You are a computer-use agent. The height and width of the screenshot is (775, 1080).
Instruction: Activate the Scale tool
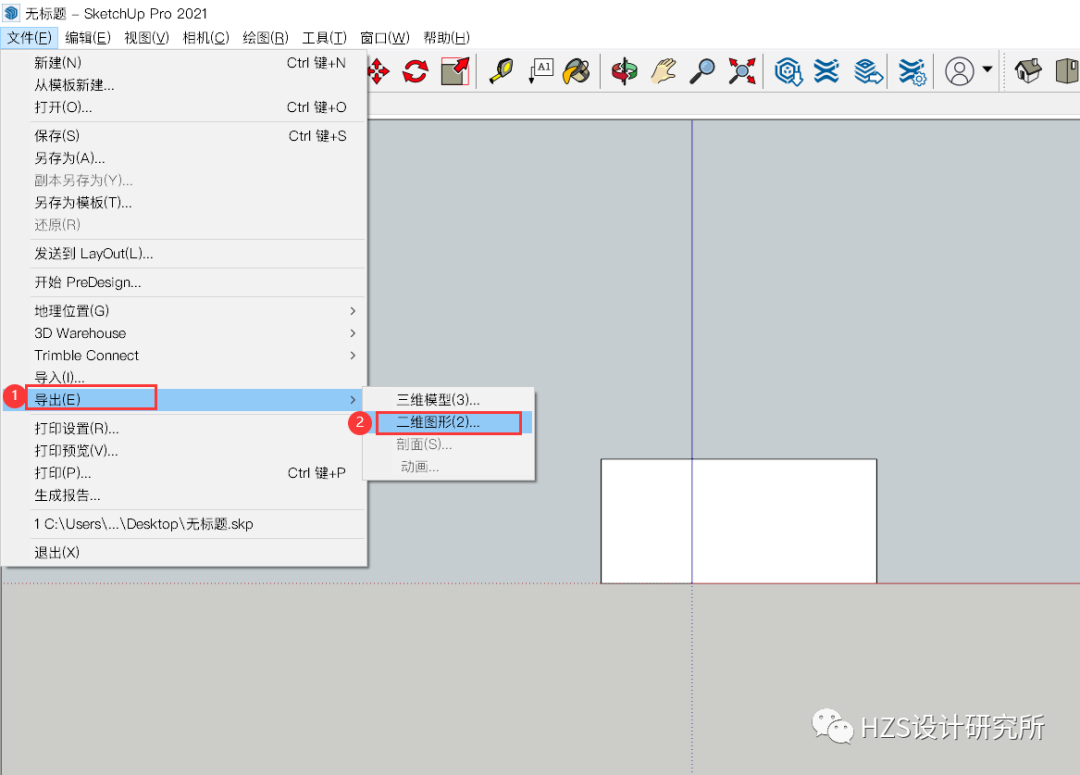[455, 71]
